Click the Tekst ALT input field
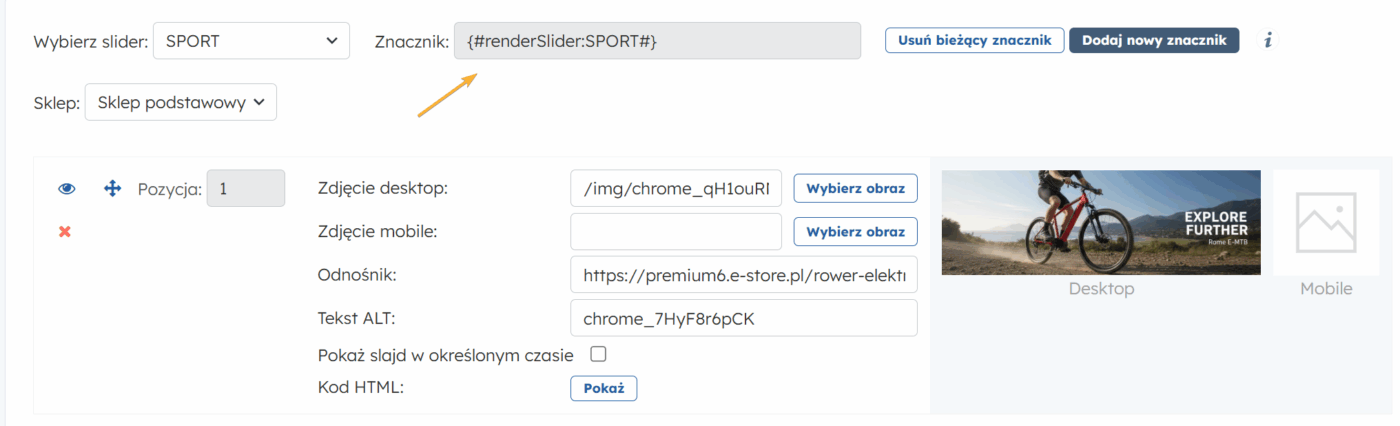1400x426 pixels. tap(743, 318)
